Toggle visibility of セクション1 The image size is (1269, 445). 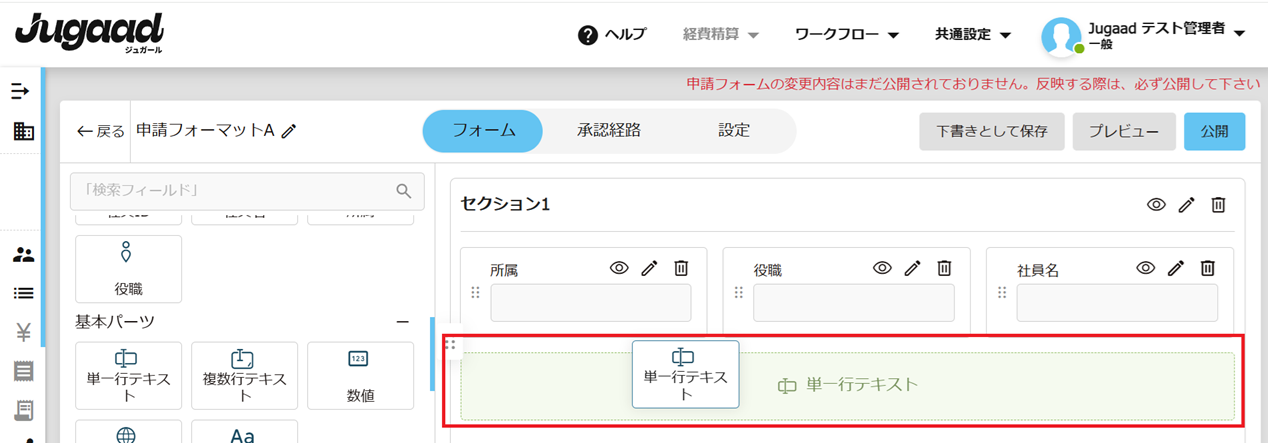click(1156, 204)
